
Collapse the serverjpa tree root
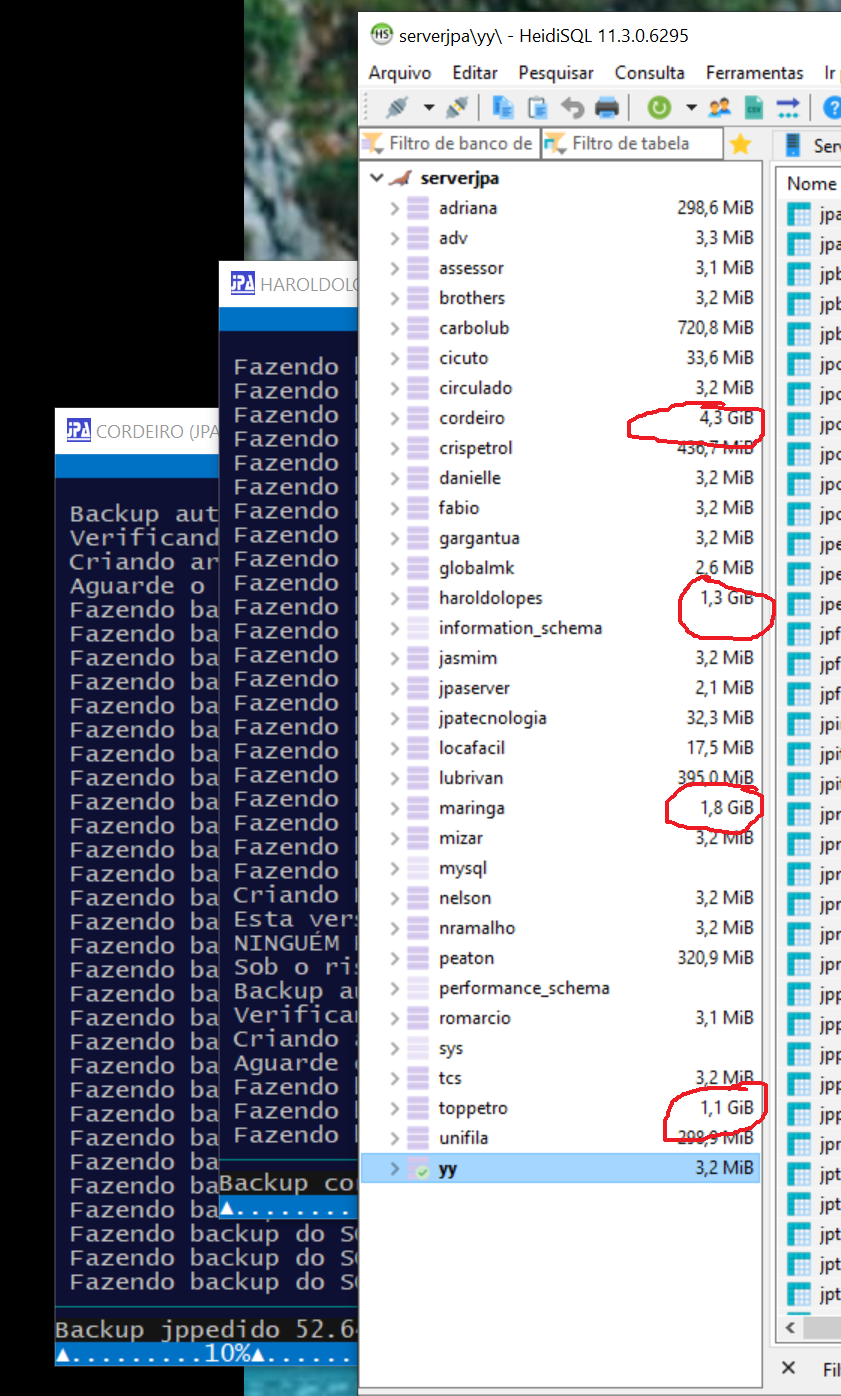tap(376, 178)
